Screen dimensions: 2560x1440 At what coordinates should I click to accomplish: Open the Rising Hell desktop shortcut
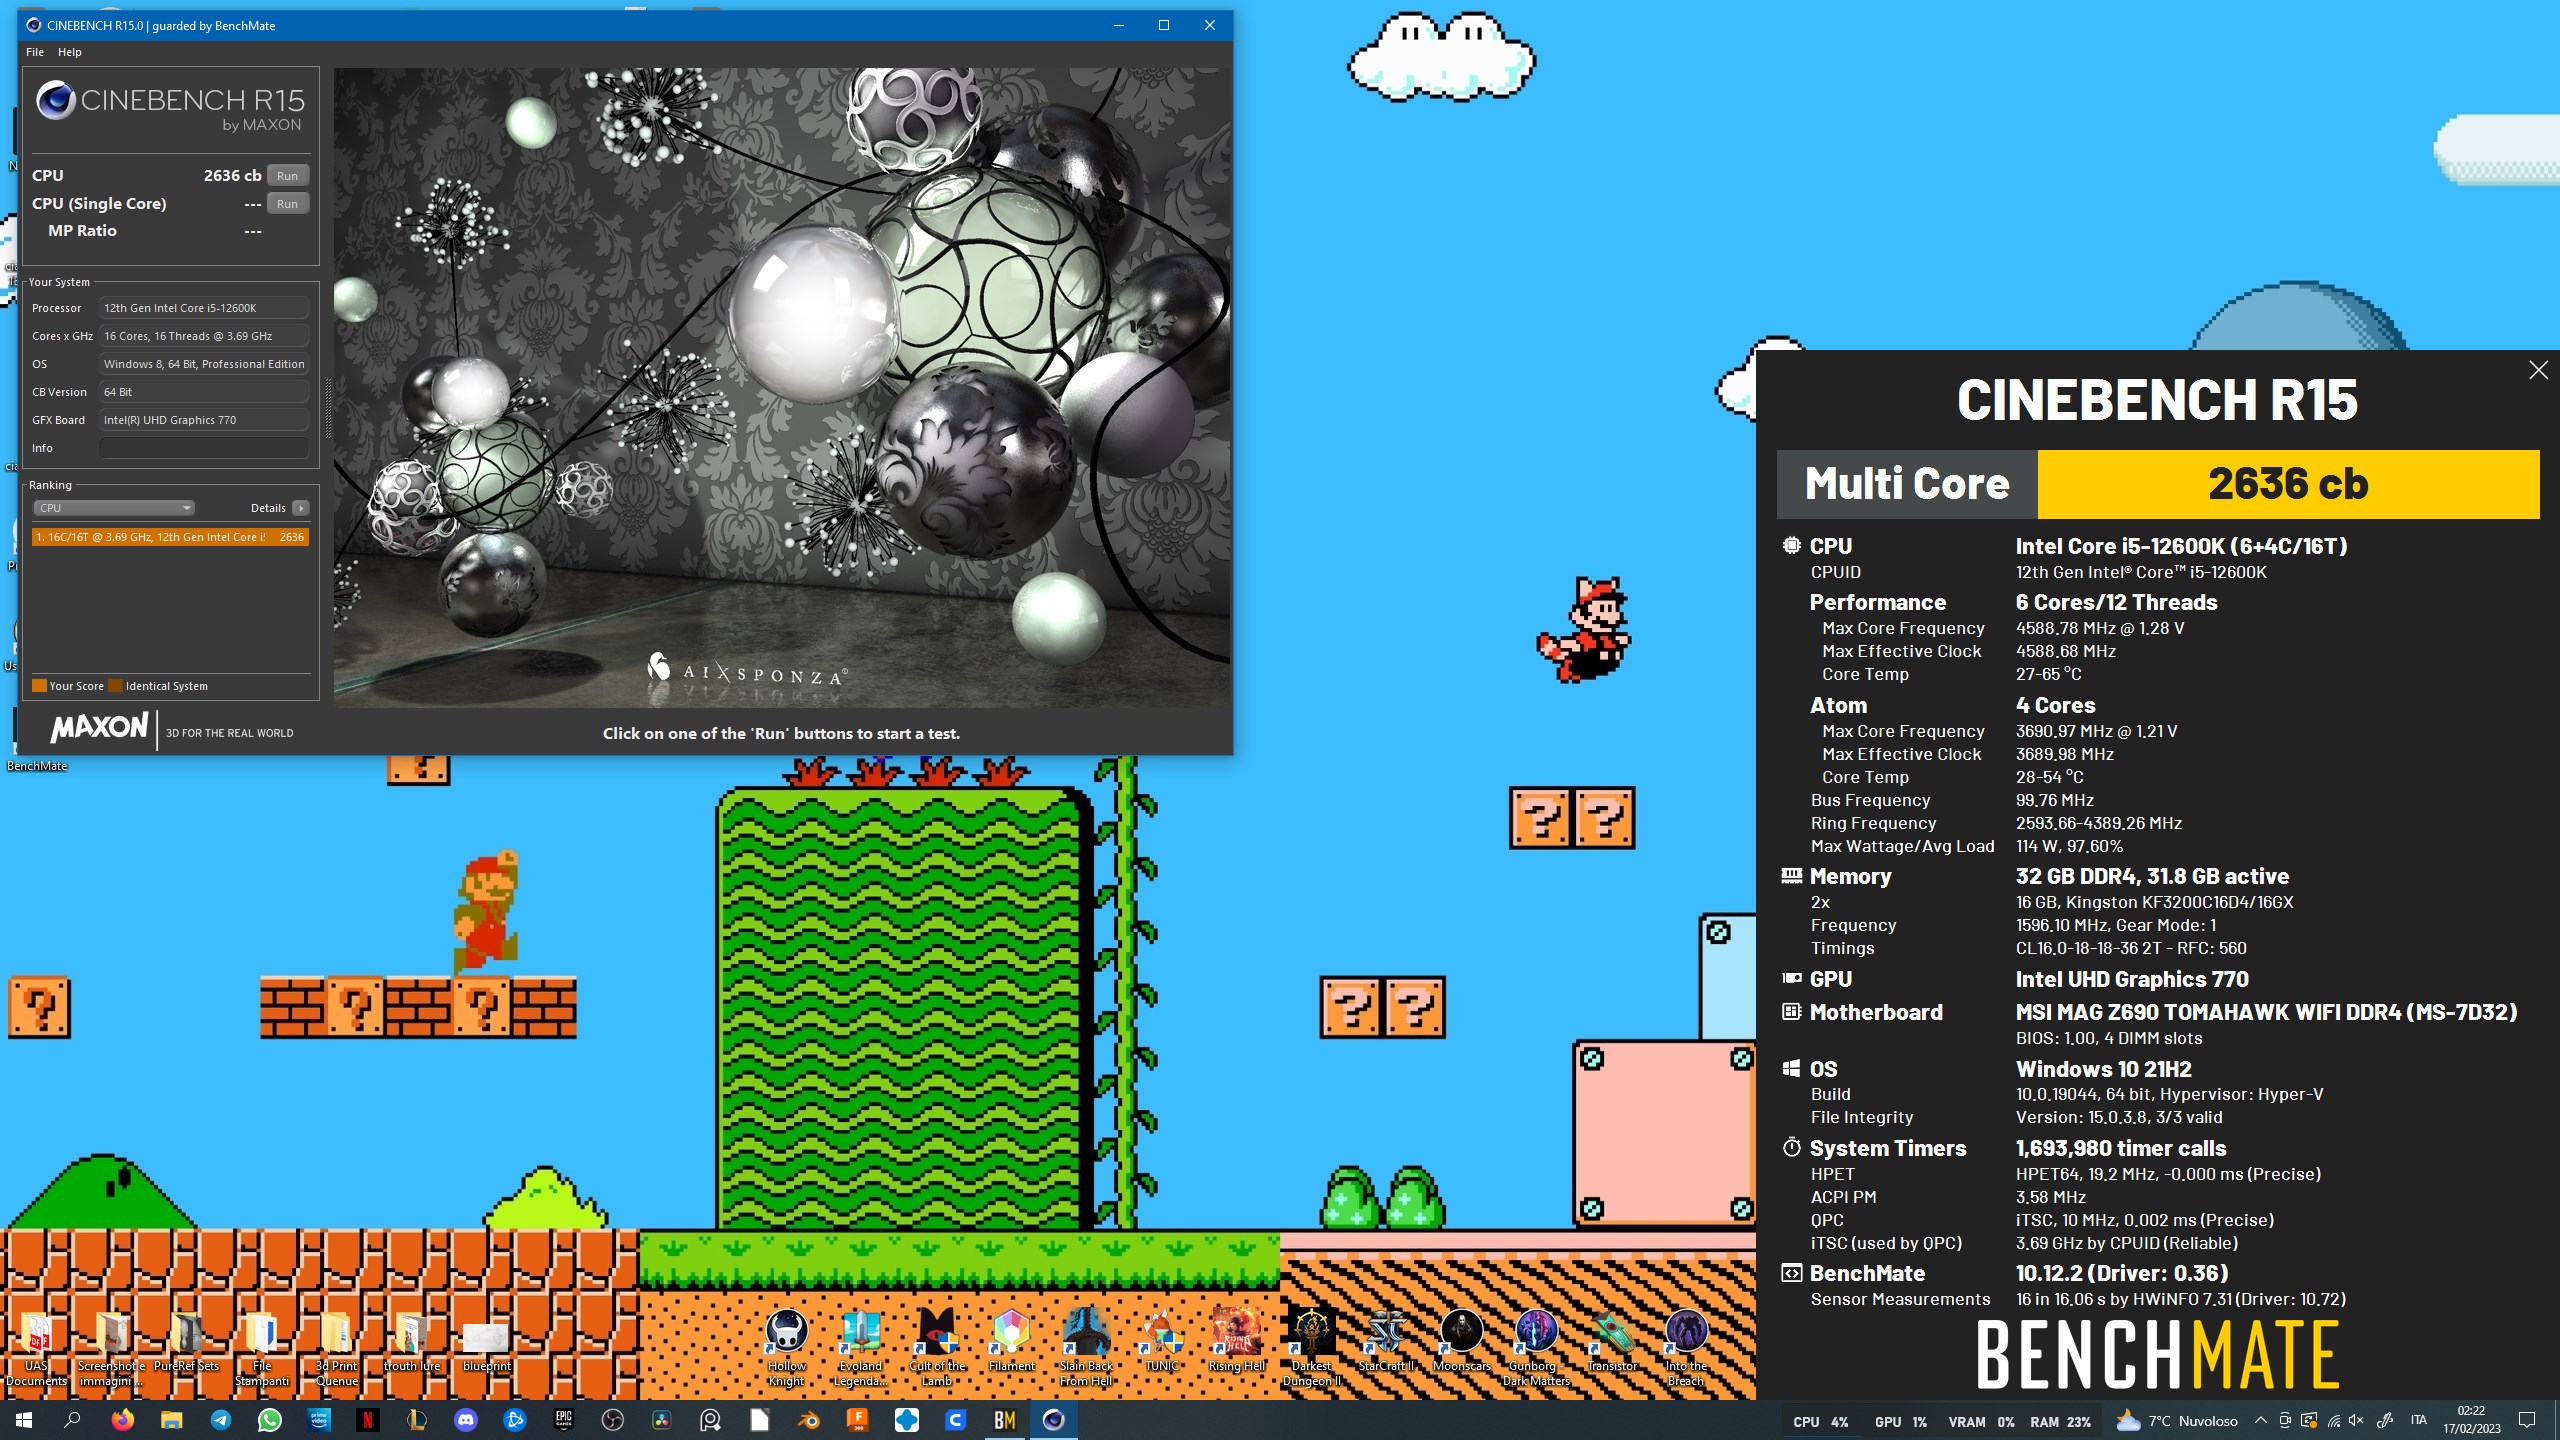[1236, 1341]
